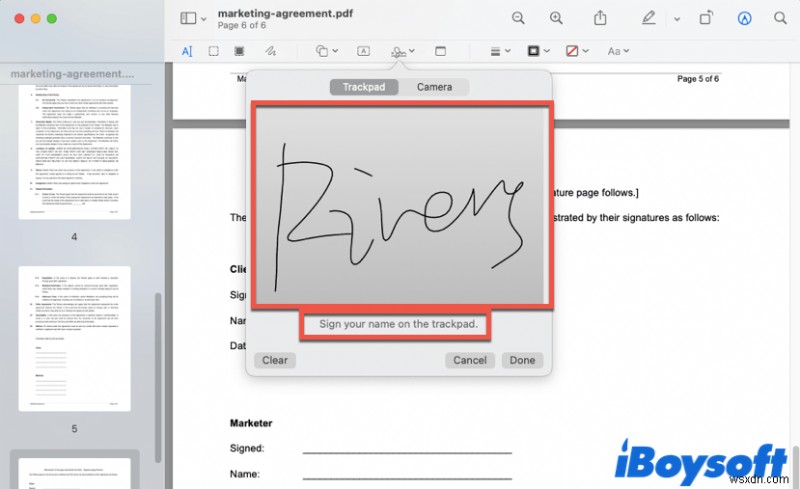The height and width of the screenshot is (489, 800).
Task: Click the Marketer Name line
Action: point(407,478)
